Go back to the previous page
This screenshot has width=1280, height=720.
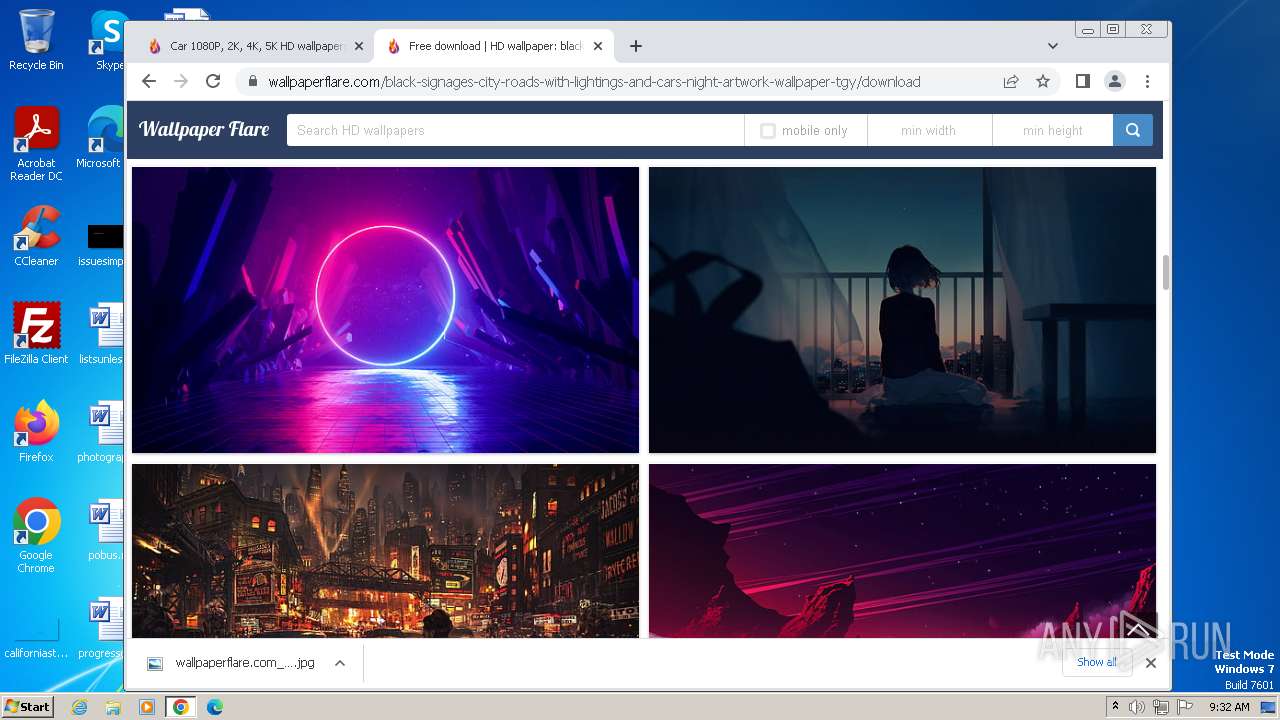(x=149, y=81)
